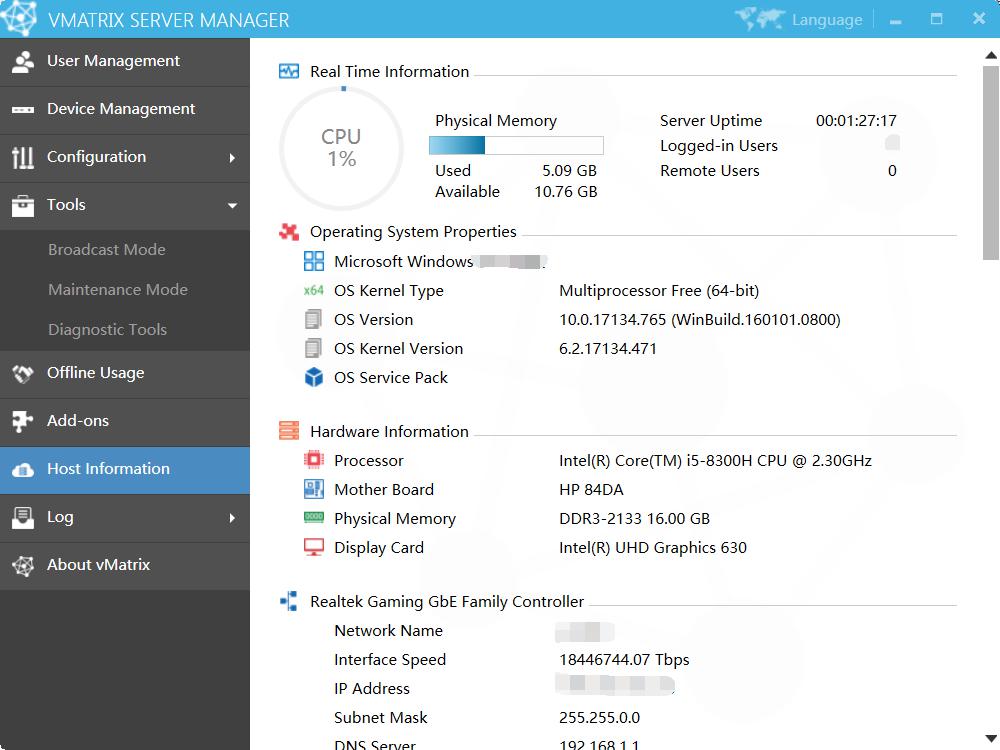1000x750 pixels.
Task: Click the Hardware Information orange server icon
Action: tap(289, 430)
